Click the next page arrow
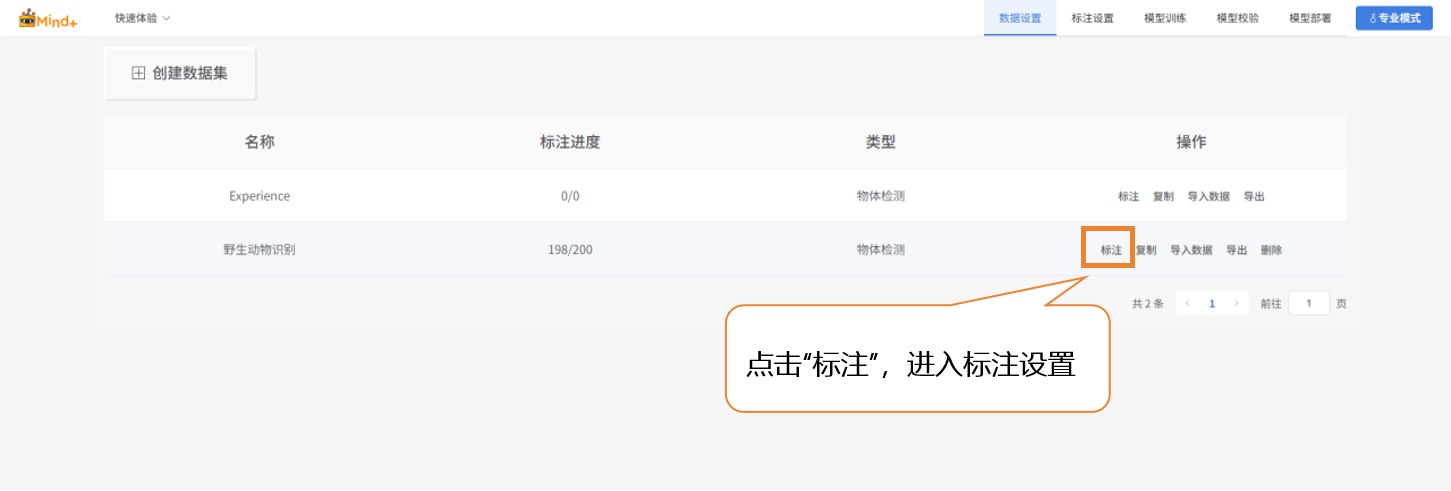Screen dimensions: 1451x491 pyautogui.click(x=1236, y=303)
